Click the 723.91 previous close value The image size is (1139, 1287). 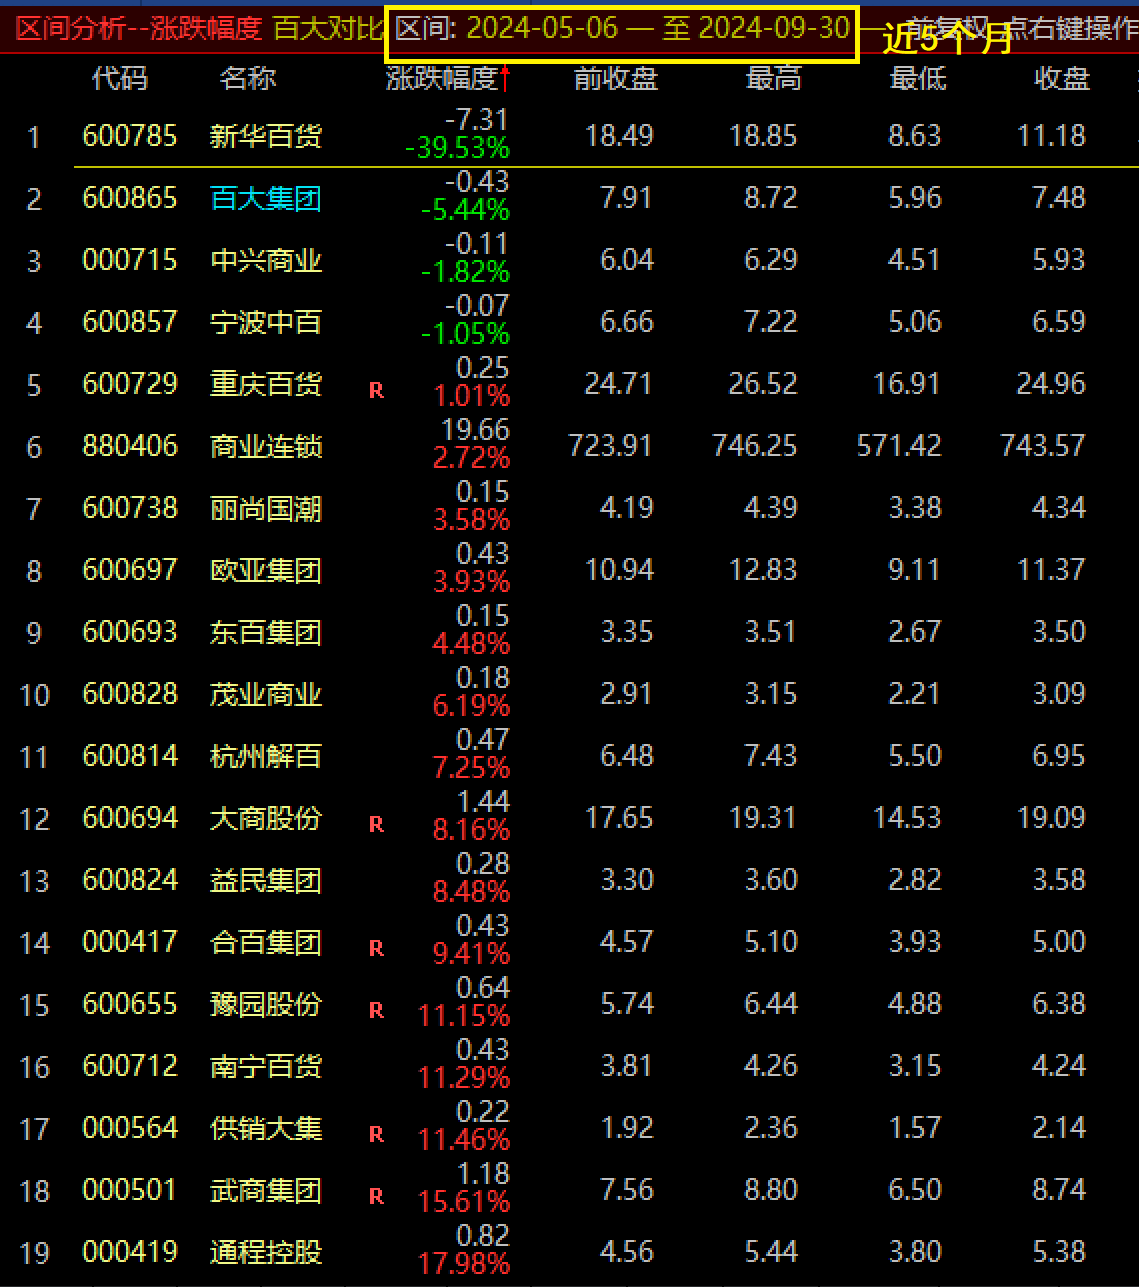(x=610, y=446)
